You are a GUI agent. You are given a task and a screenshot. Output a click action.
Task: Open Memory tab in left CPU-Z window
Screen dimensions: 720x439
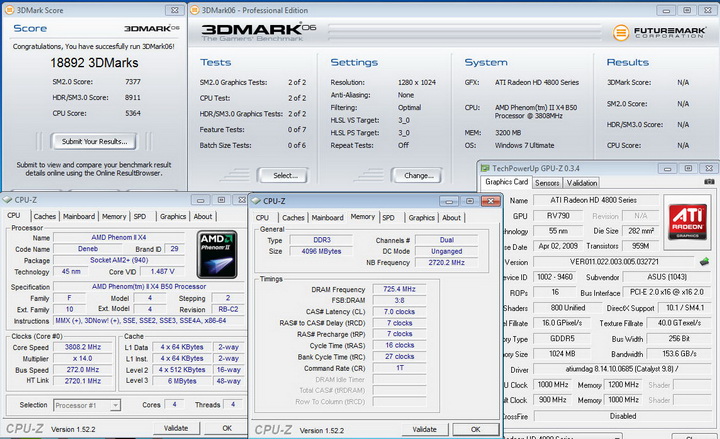click(x=114, y=216)
